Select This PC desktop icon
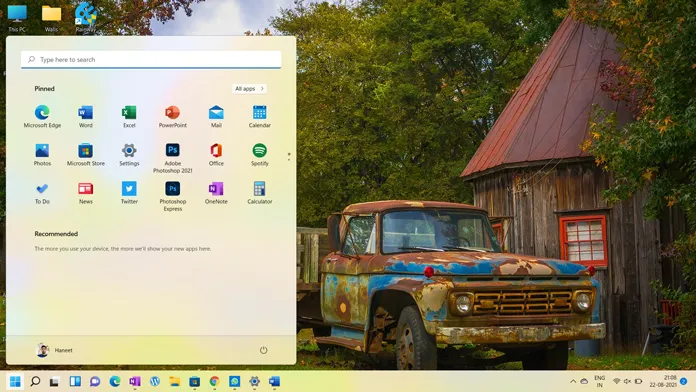 17,18
